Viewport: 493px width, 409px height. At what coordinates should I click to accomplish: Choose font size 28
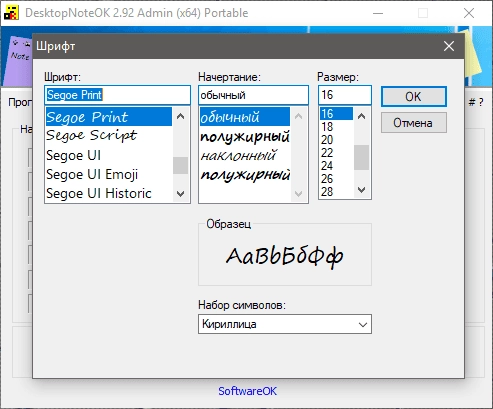336,192
